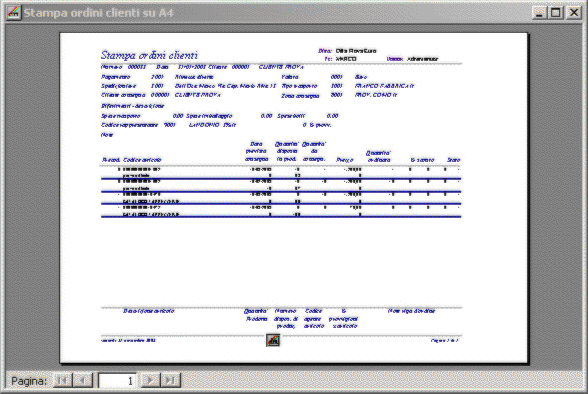
Task: Advance to the next page of preview
Action: [150, 381]
